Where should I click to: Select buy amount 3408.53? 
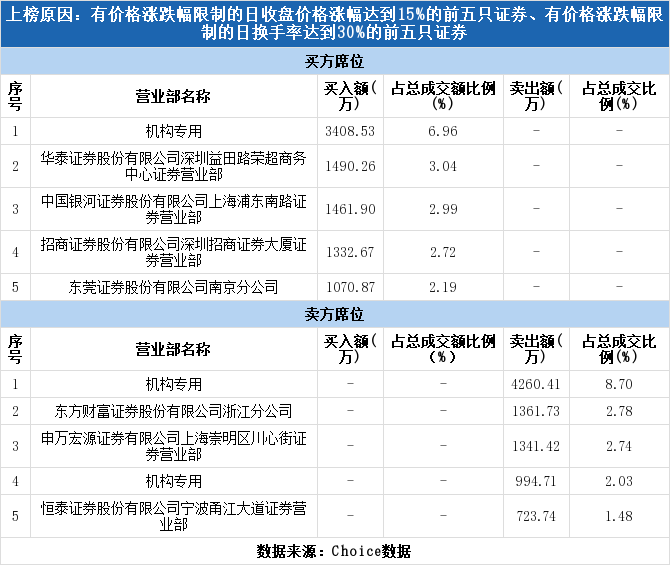click(x=350, y=131)
